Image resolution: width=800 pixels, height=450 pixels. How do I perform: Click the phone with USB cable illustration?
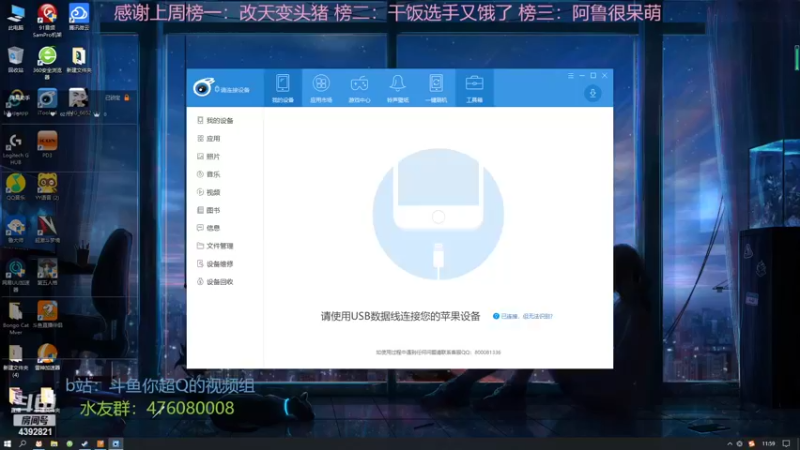438,214
